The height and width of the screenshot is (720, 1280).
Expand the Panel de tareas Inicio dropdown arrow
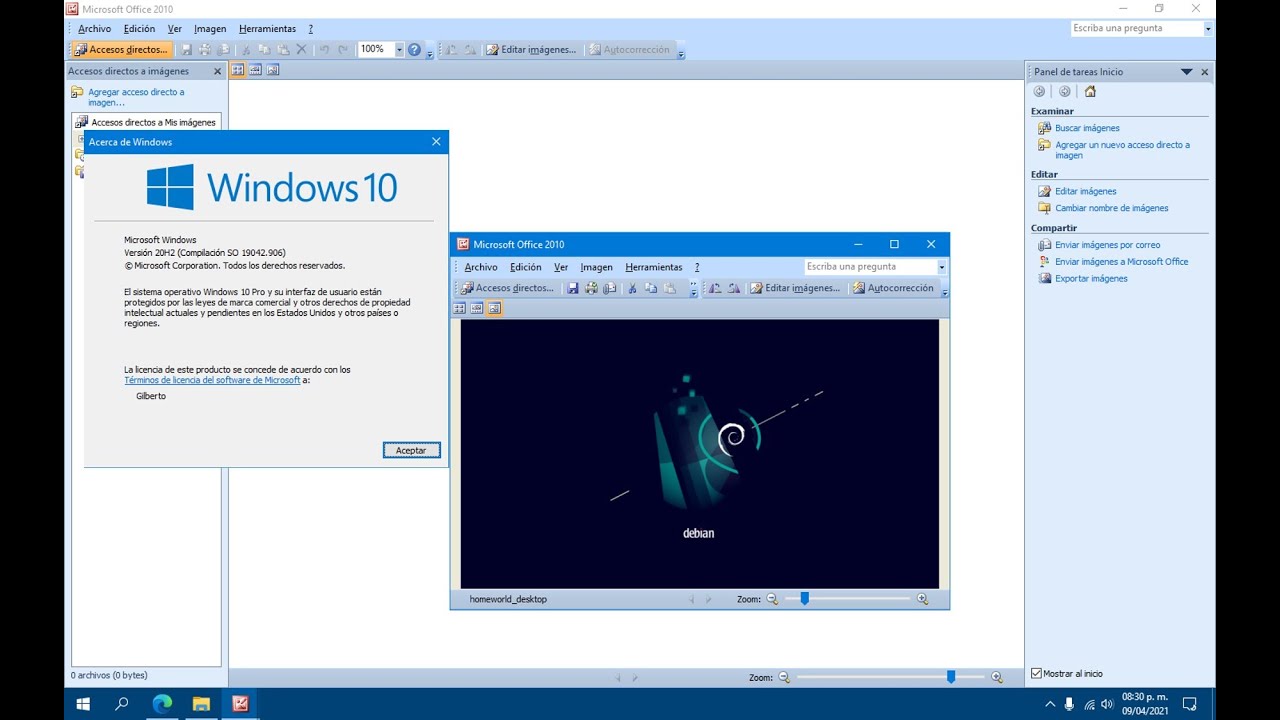pos(1187,72)
